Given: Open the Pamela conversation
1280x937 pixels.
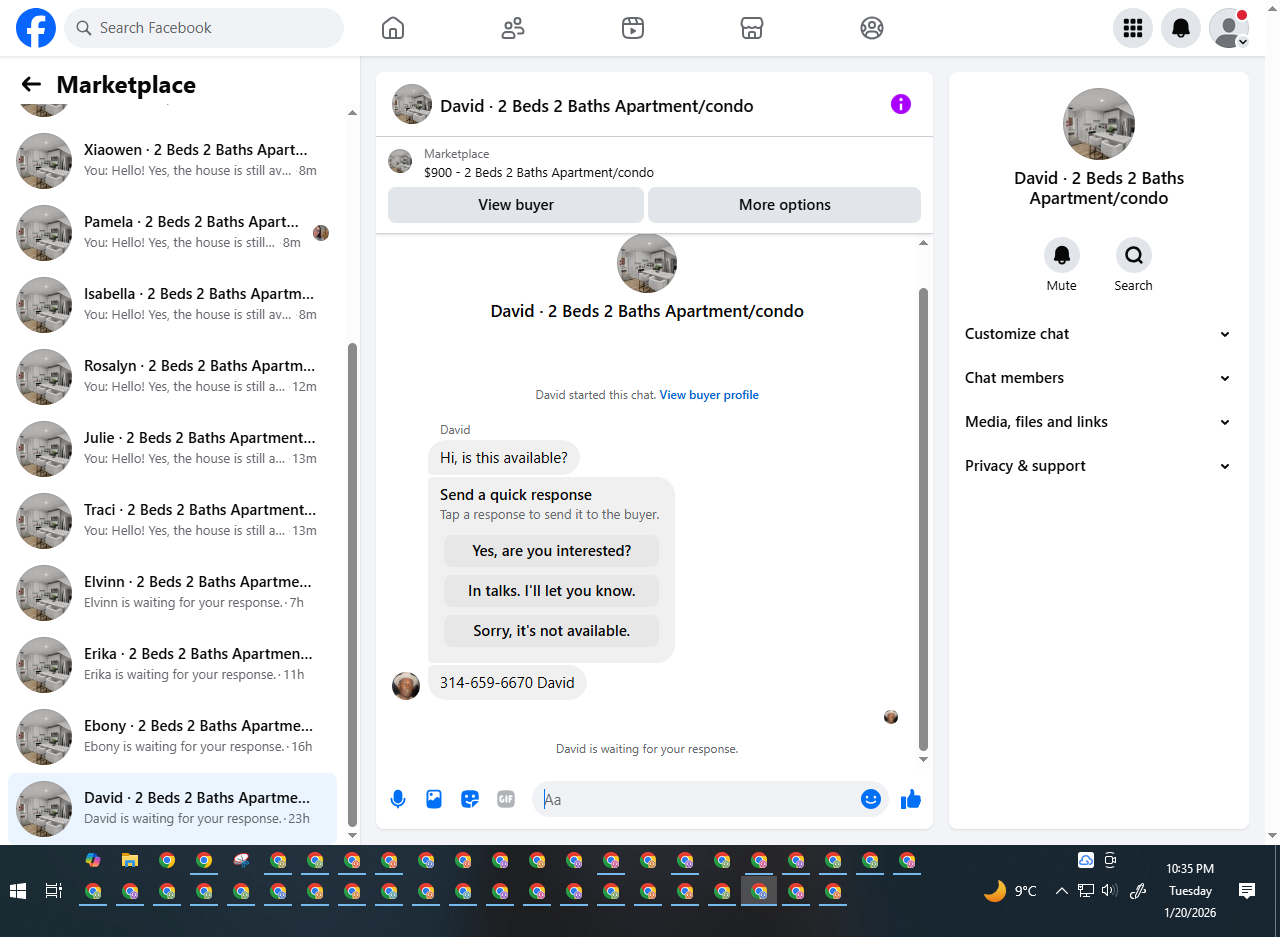Looking at the screenshot, I should pyautogui.click(x=172, y=233).
